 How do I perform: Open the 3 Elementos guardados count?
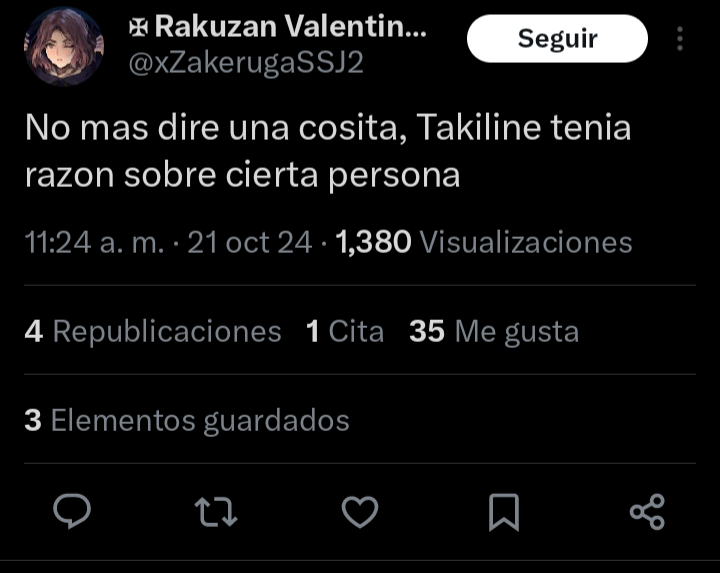tap(187, 420)
